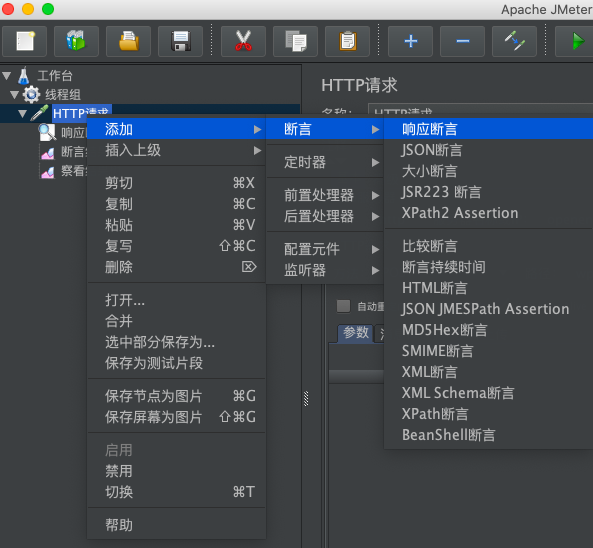Click the HTTP请求 pipette icon in tree
The width and height of the screenshot is (593, 548).
(39, 113)
